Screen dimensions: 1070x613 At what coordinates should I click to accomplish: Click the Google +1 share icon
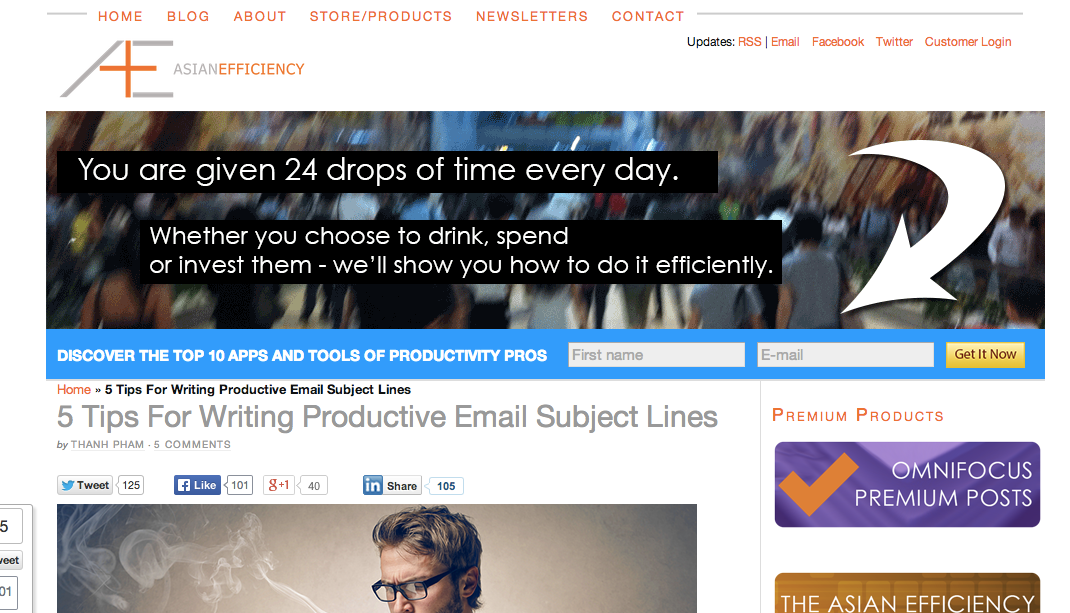point(279,485)
